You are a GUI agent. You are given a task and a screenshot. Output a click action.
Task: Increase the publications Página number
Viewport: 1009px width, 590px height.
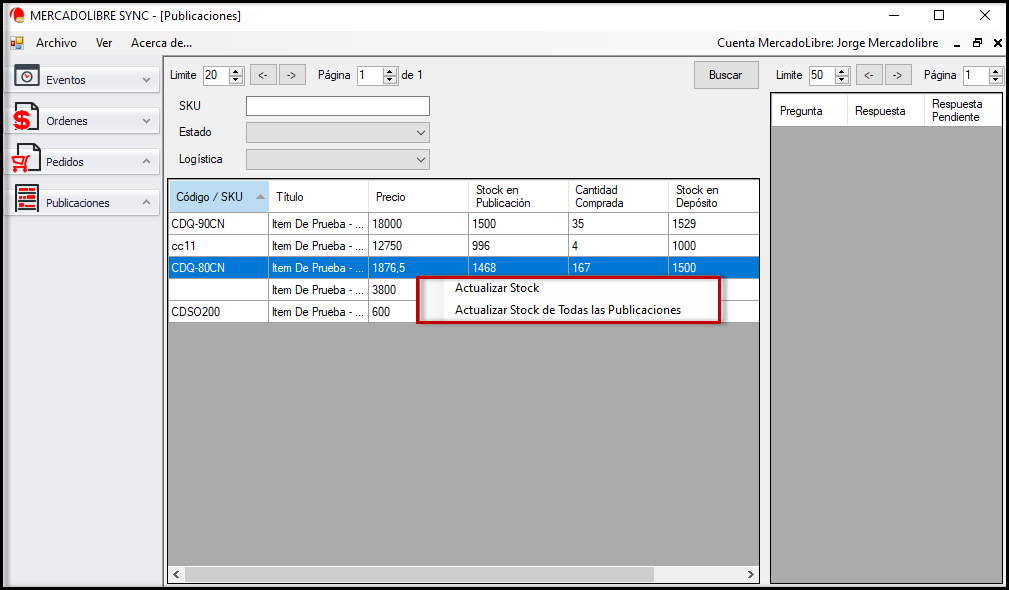(390, 71)
